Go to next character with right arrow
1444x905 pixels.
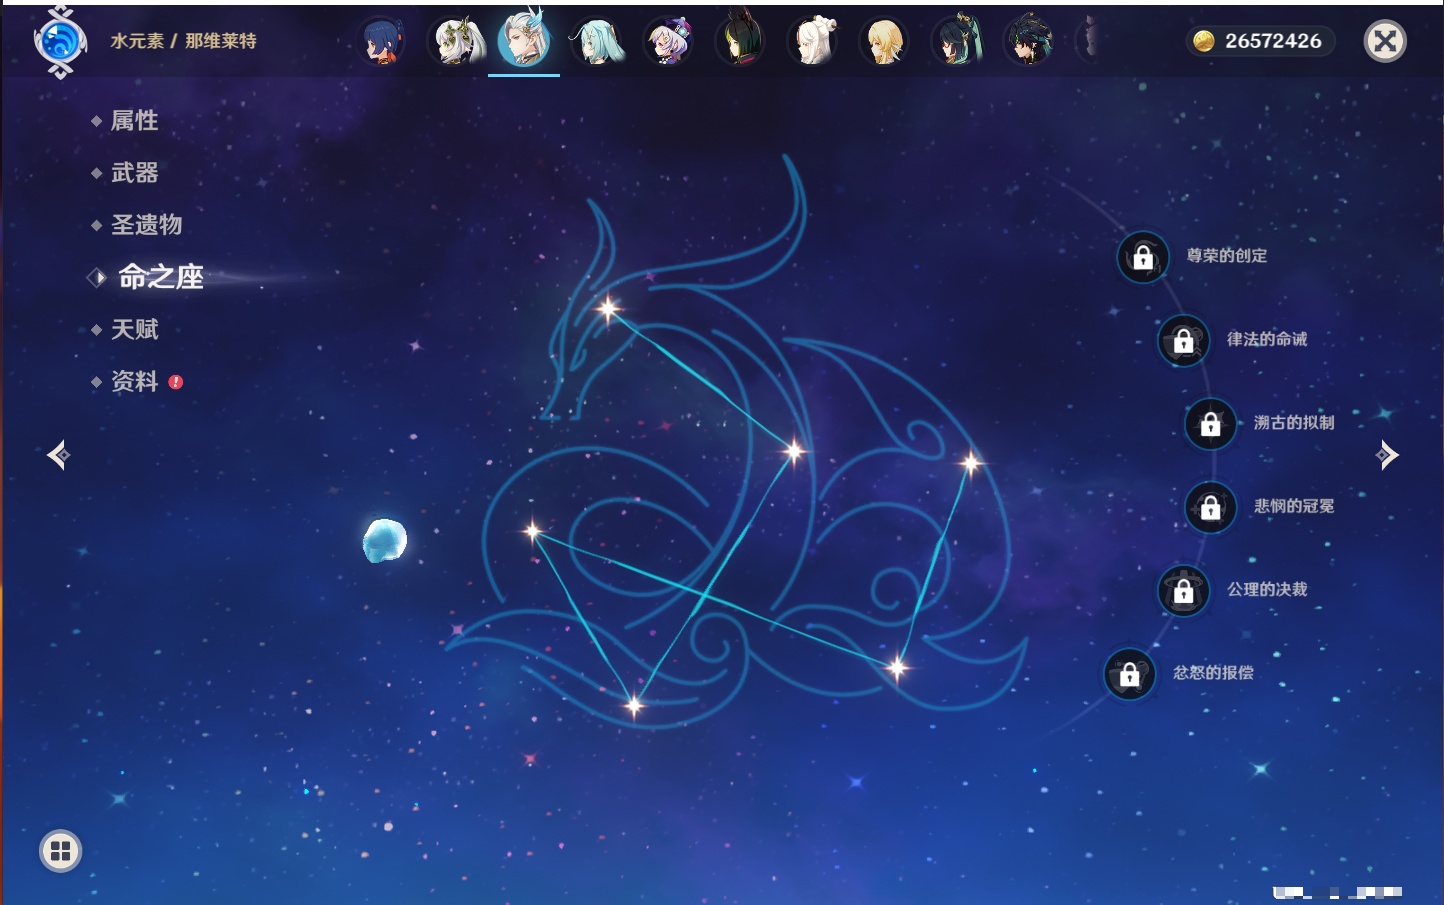[1387, 455]
